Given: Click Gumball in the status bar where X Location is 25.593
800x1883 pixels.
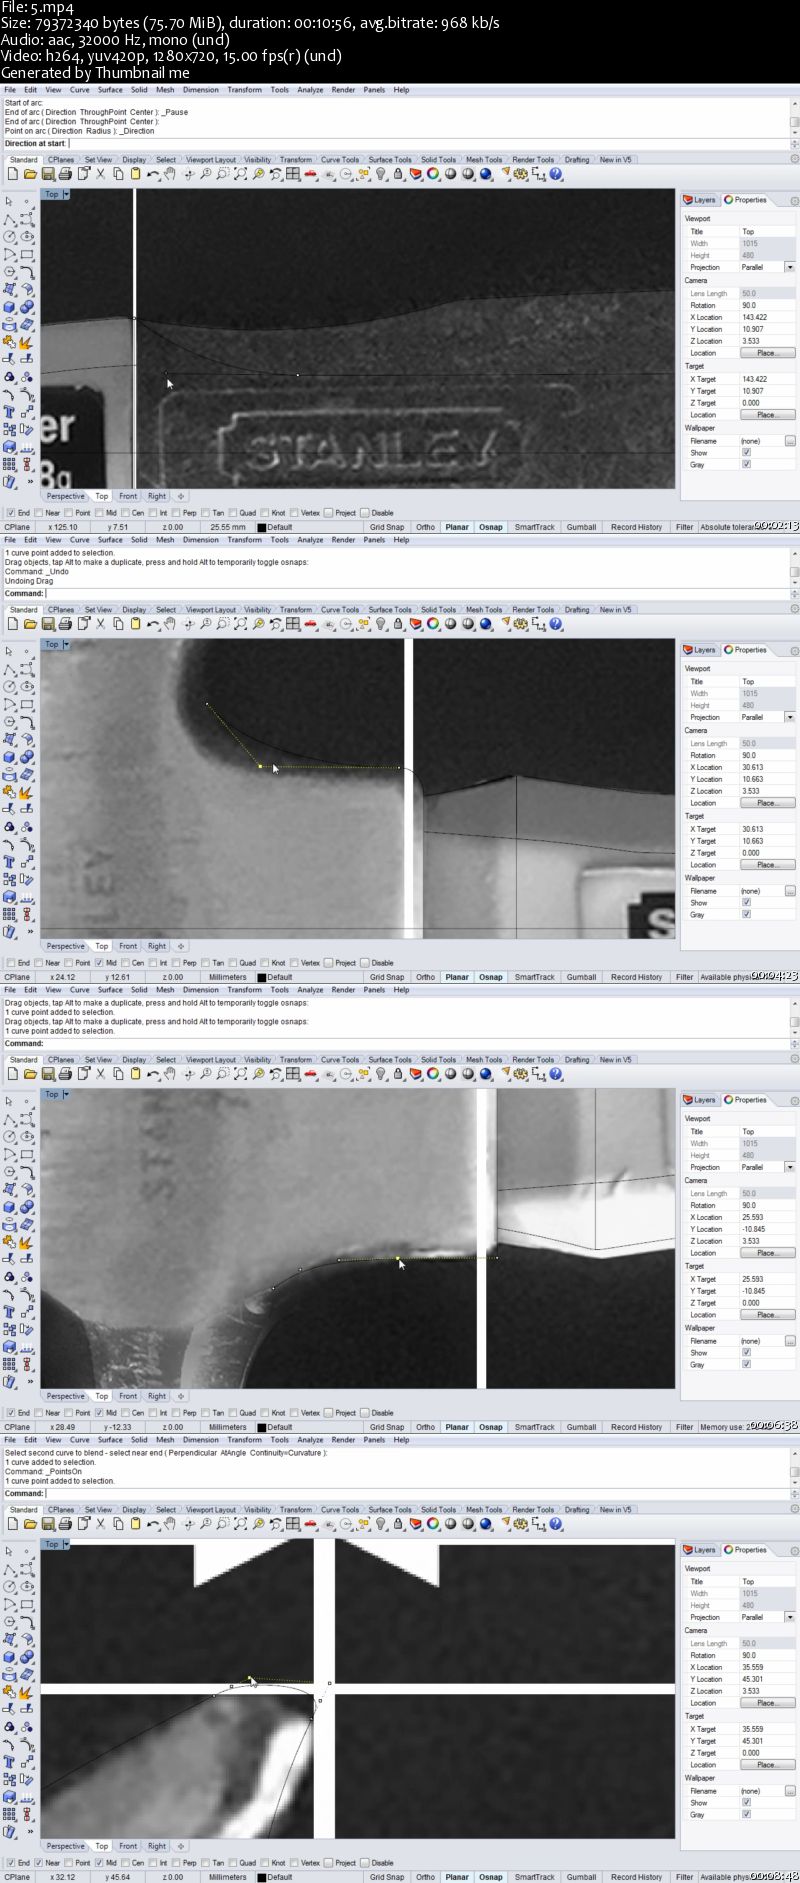Looking at the screenshot, I should (581, 1427).
